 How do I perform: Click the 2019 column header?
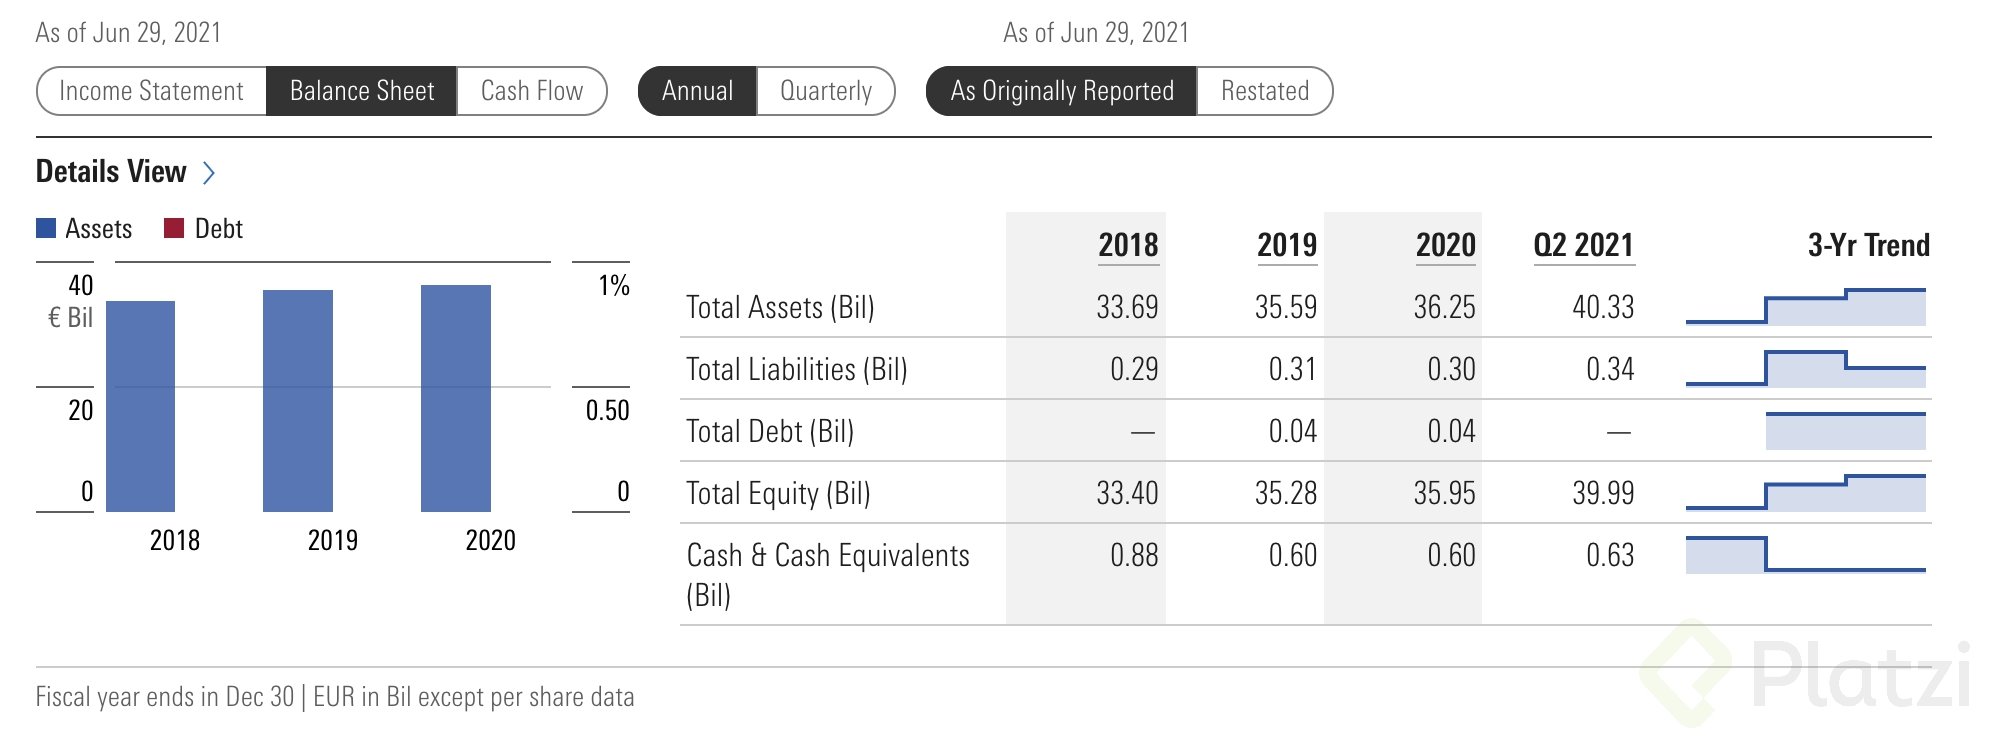point(1287,245)
